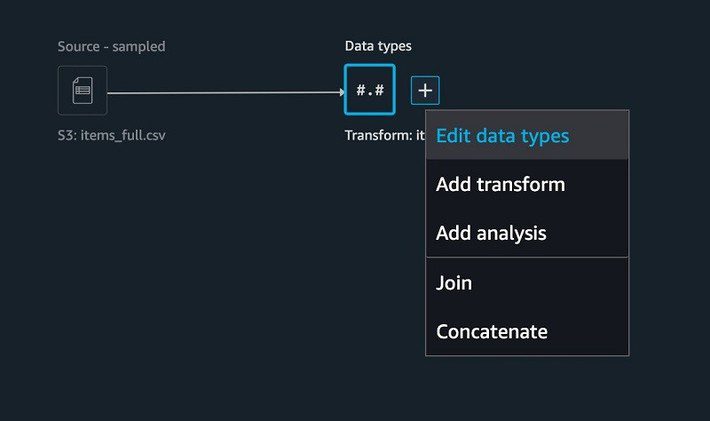Click the arrowhead entering the Data types node
Viewport: 710px width, 421px height.
[342, 93]
